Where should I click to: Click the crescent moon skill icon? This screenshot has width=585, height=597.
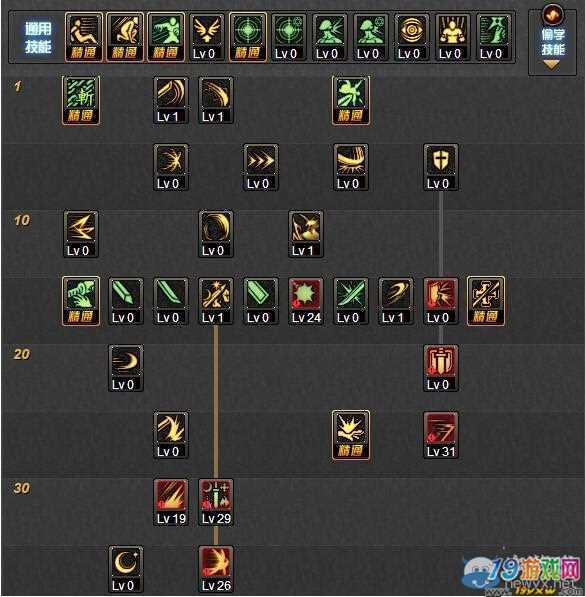(126, 569)
